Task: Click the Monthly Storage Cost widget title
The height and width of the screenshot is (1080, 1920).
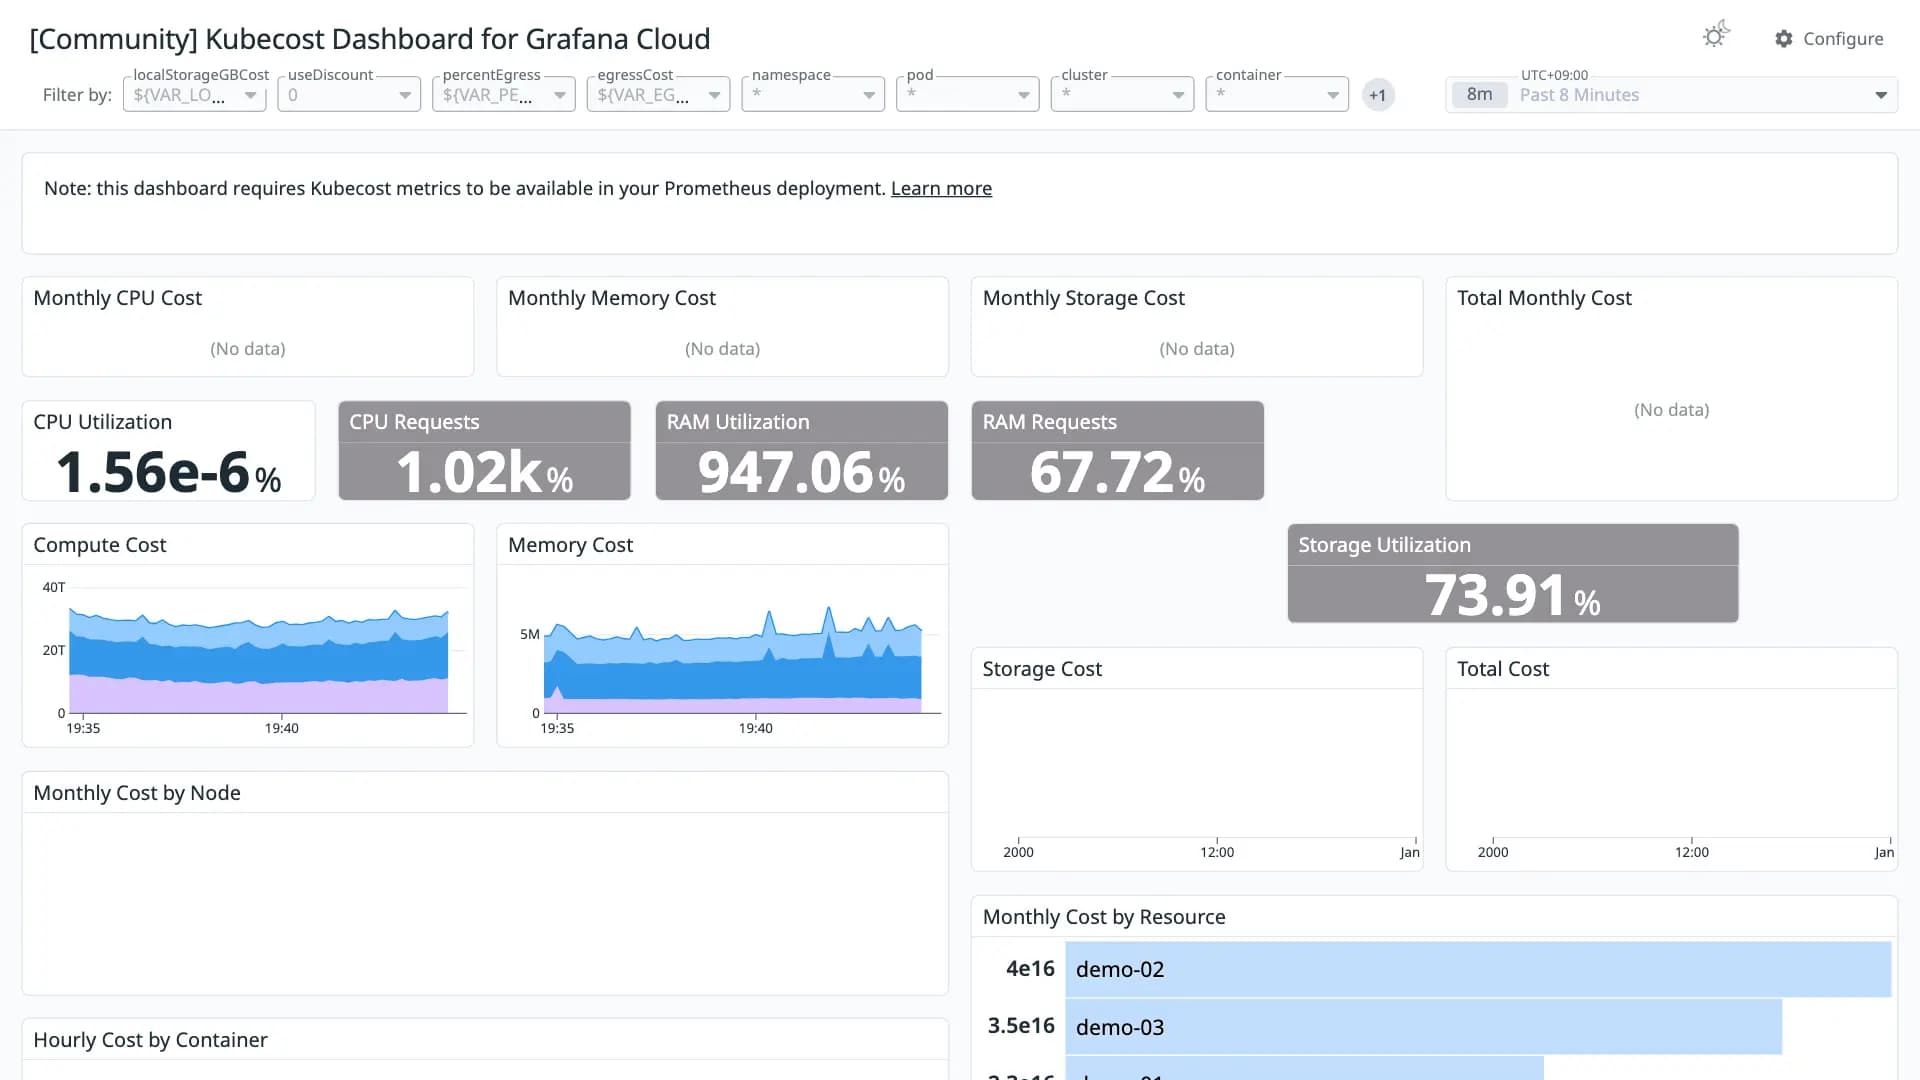Action: click(1083, 298)
